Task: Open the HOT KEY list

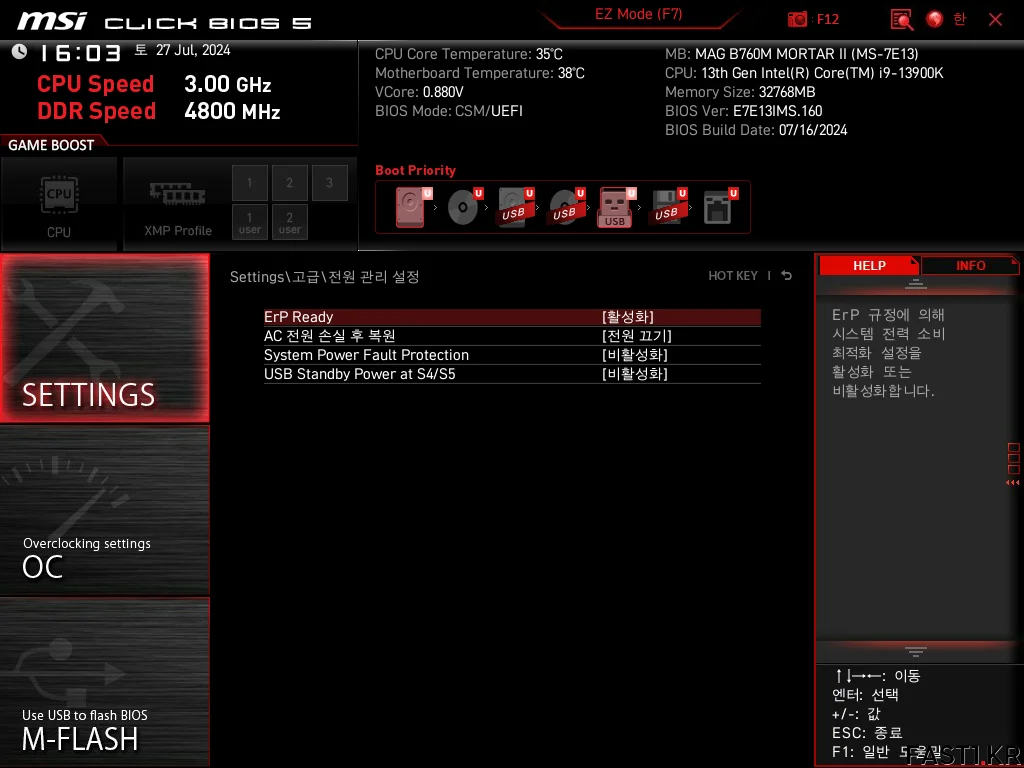Action: 733,276
